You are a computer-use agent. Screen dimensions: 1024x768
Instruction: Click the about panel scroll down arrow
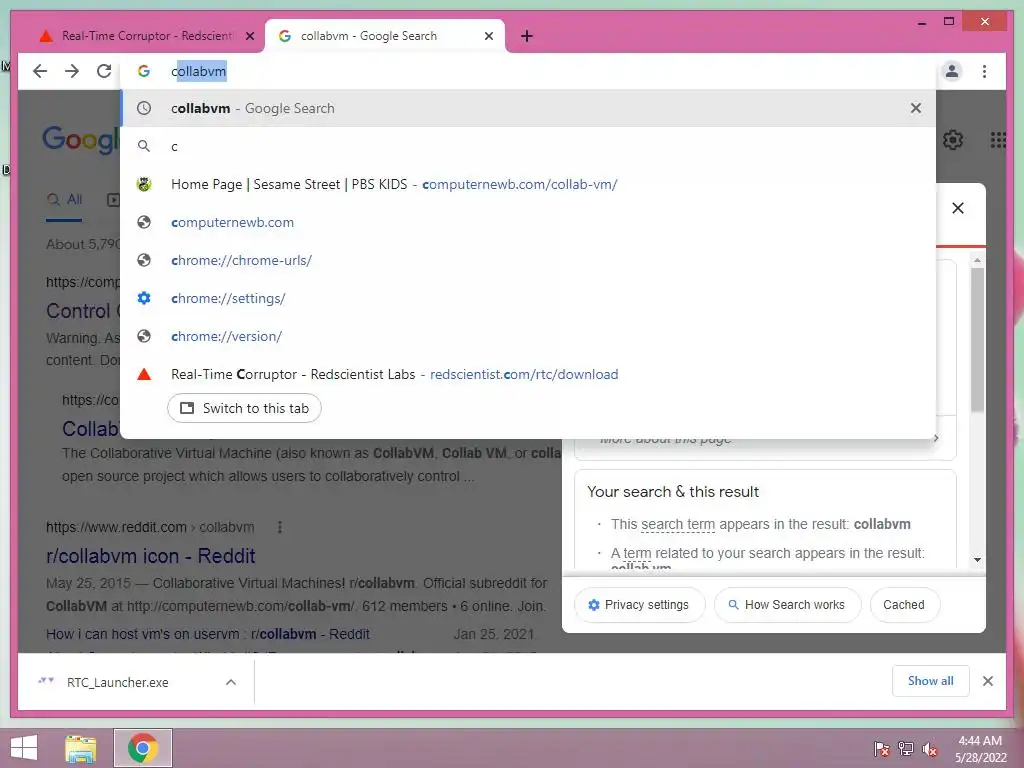(x=977, y=560)
